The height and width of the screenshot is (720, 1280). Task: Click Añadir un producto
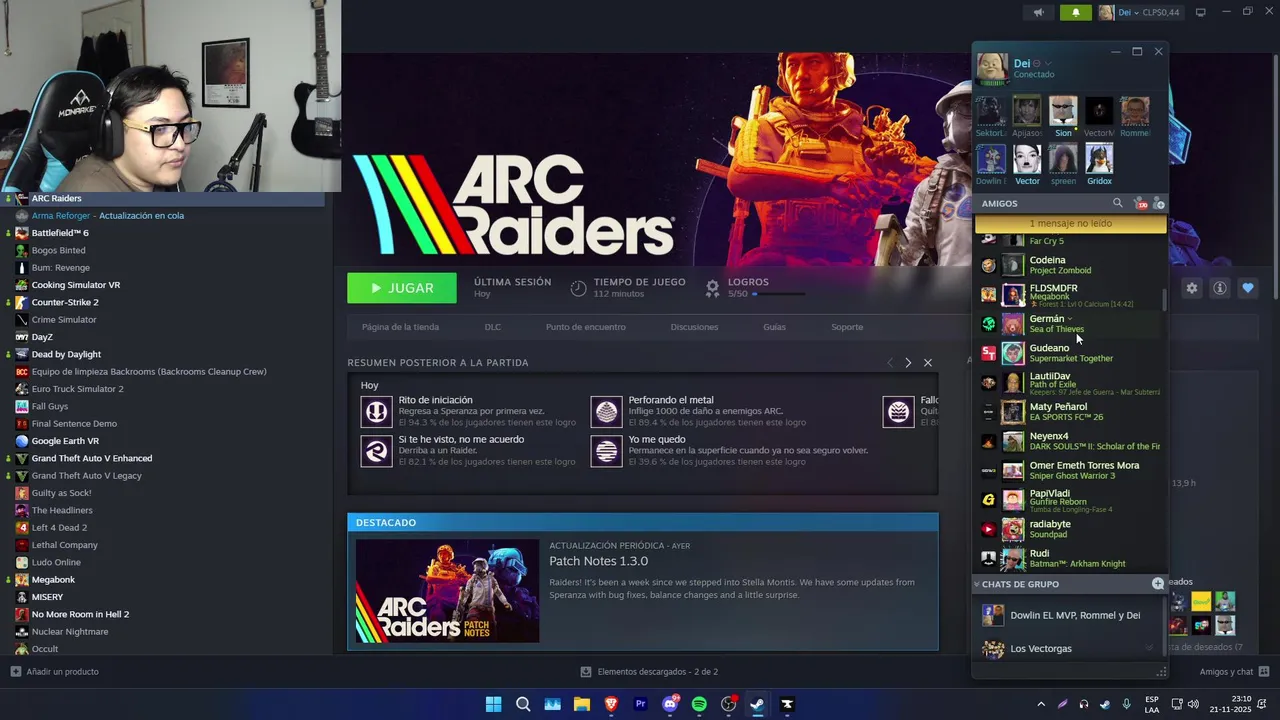click(x=55, y=672)
